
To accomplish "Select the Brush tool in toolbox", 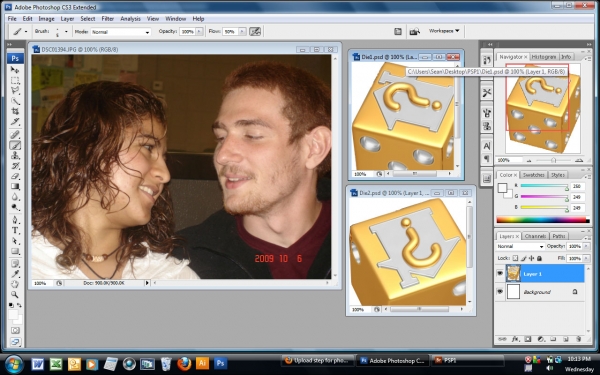I will [x=15, y=145].
